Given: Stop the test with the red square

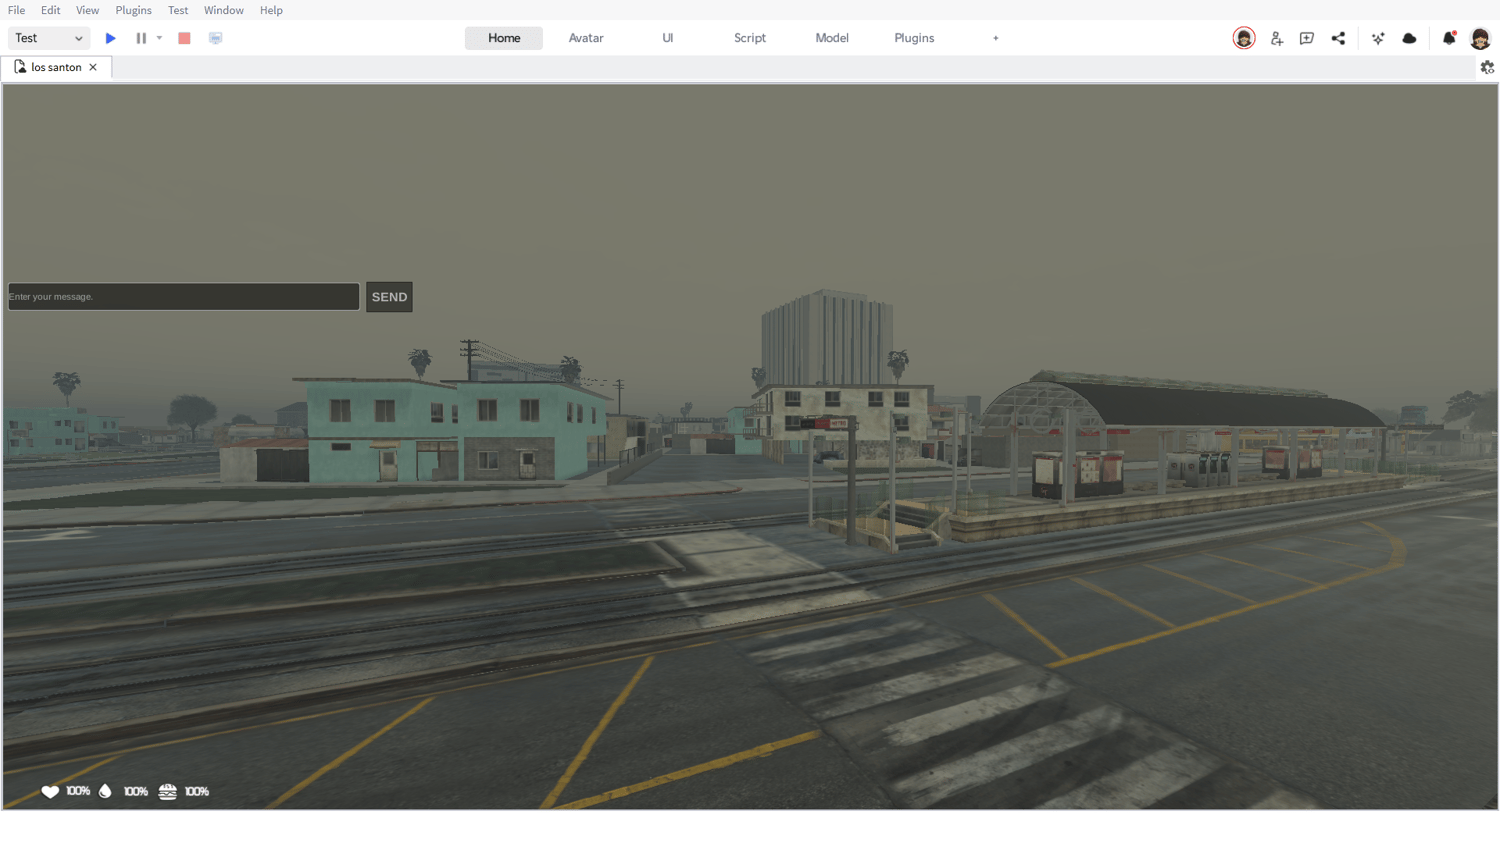Looking at the screenshot, I should click(x=184, y=38).
